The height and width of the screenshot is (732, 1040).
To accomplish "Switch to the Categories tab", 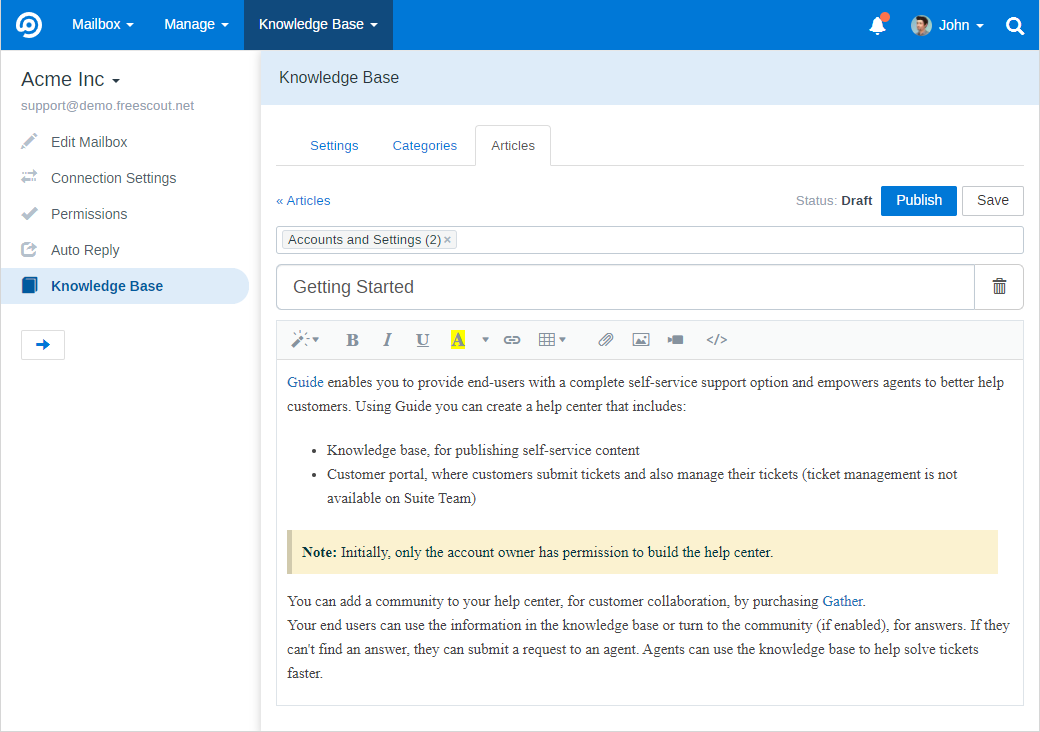I will pos(424,145).
